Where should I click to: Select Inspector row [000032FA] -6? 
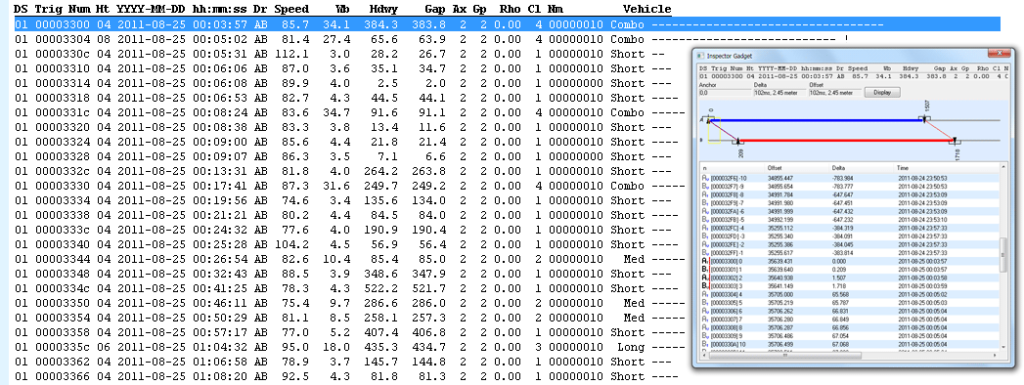point(849,211)
